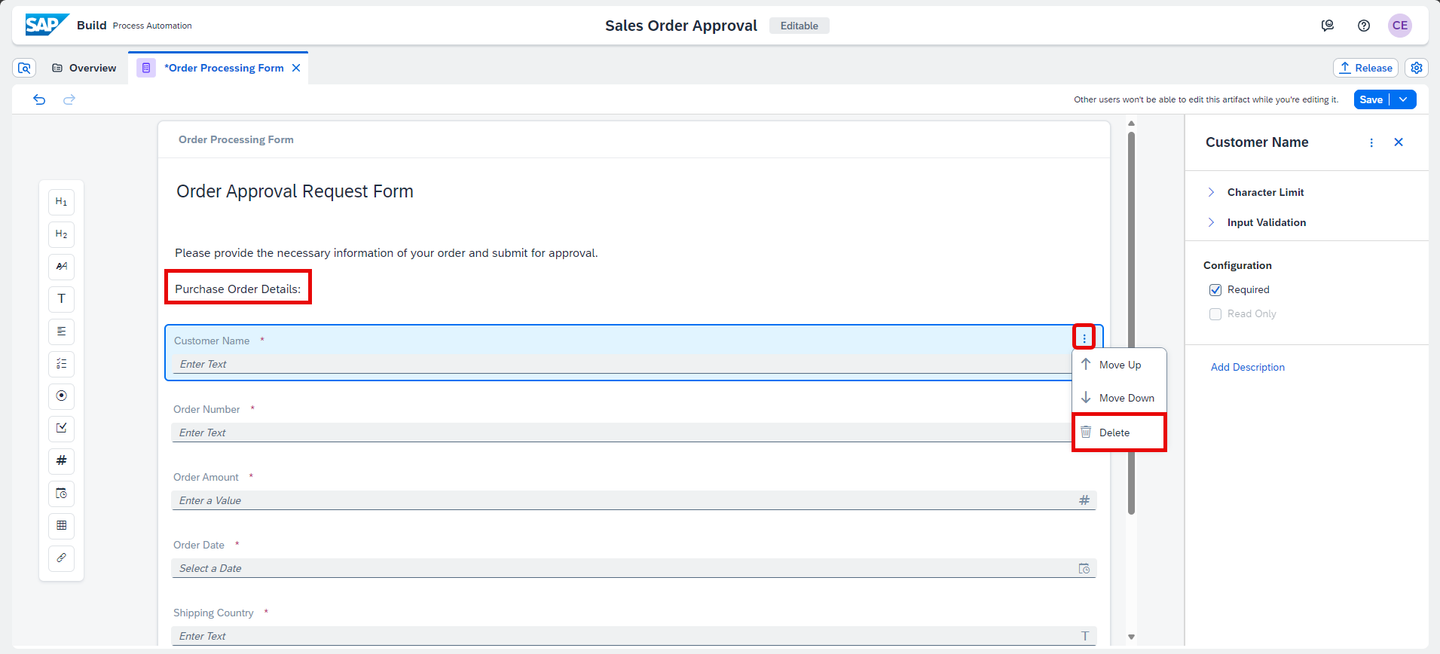Open the project settings gear icon
The width and height of the screenshot is (1440, 654).
(1416, 68)
